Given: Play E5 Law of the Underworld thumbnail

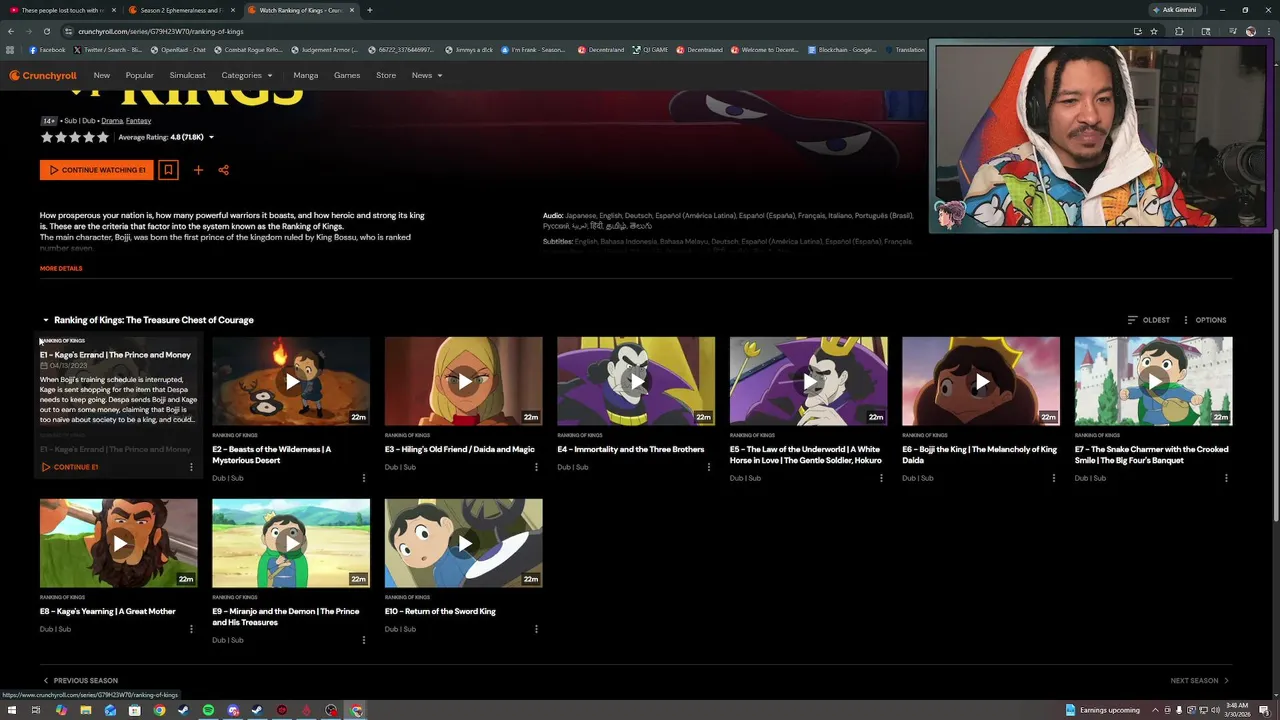Looking at the screenshot, I should [809, 381].
